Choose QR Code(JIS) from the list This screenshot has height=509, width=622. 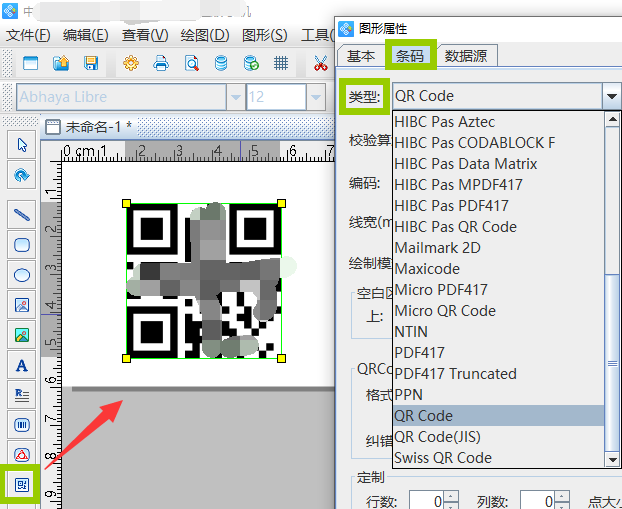click(499, 437)
